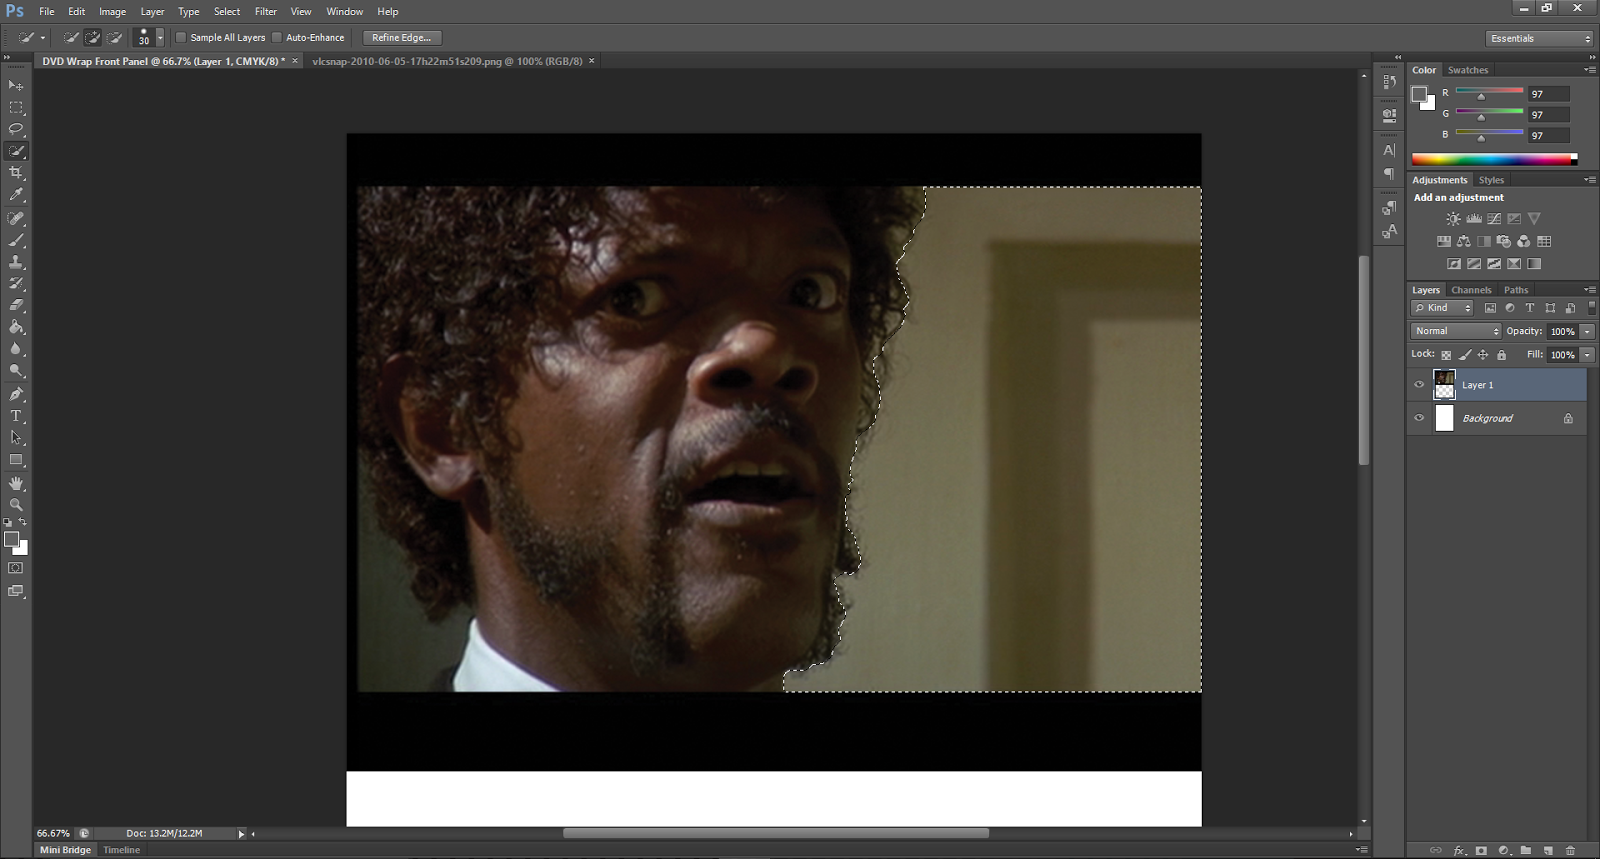Select the History Brush tool

point(16,284)
